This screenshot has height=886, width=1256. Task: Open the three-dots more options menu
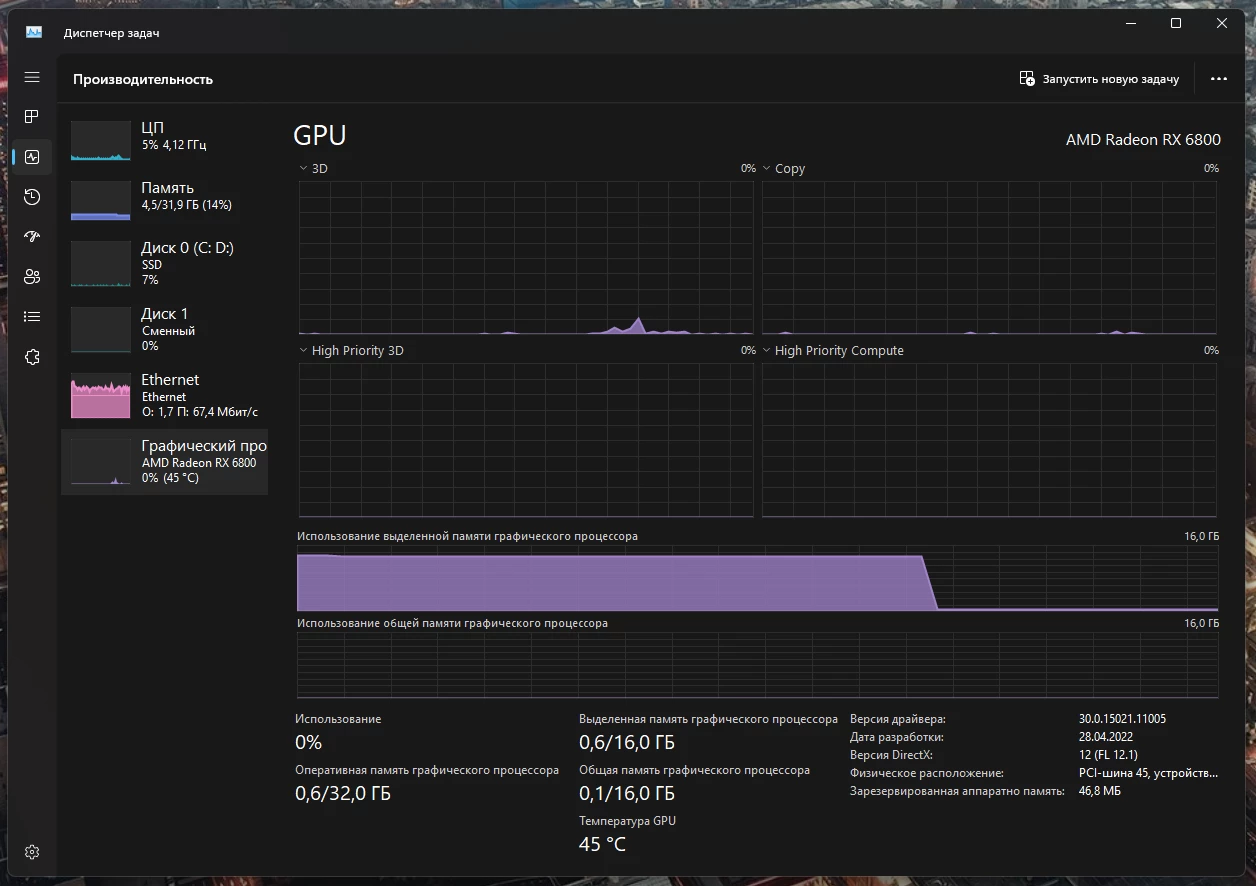[1218, 79]
